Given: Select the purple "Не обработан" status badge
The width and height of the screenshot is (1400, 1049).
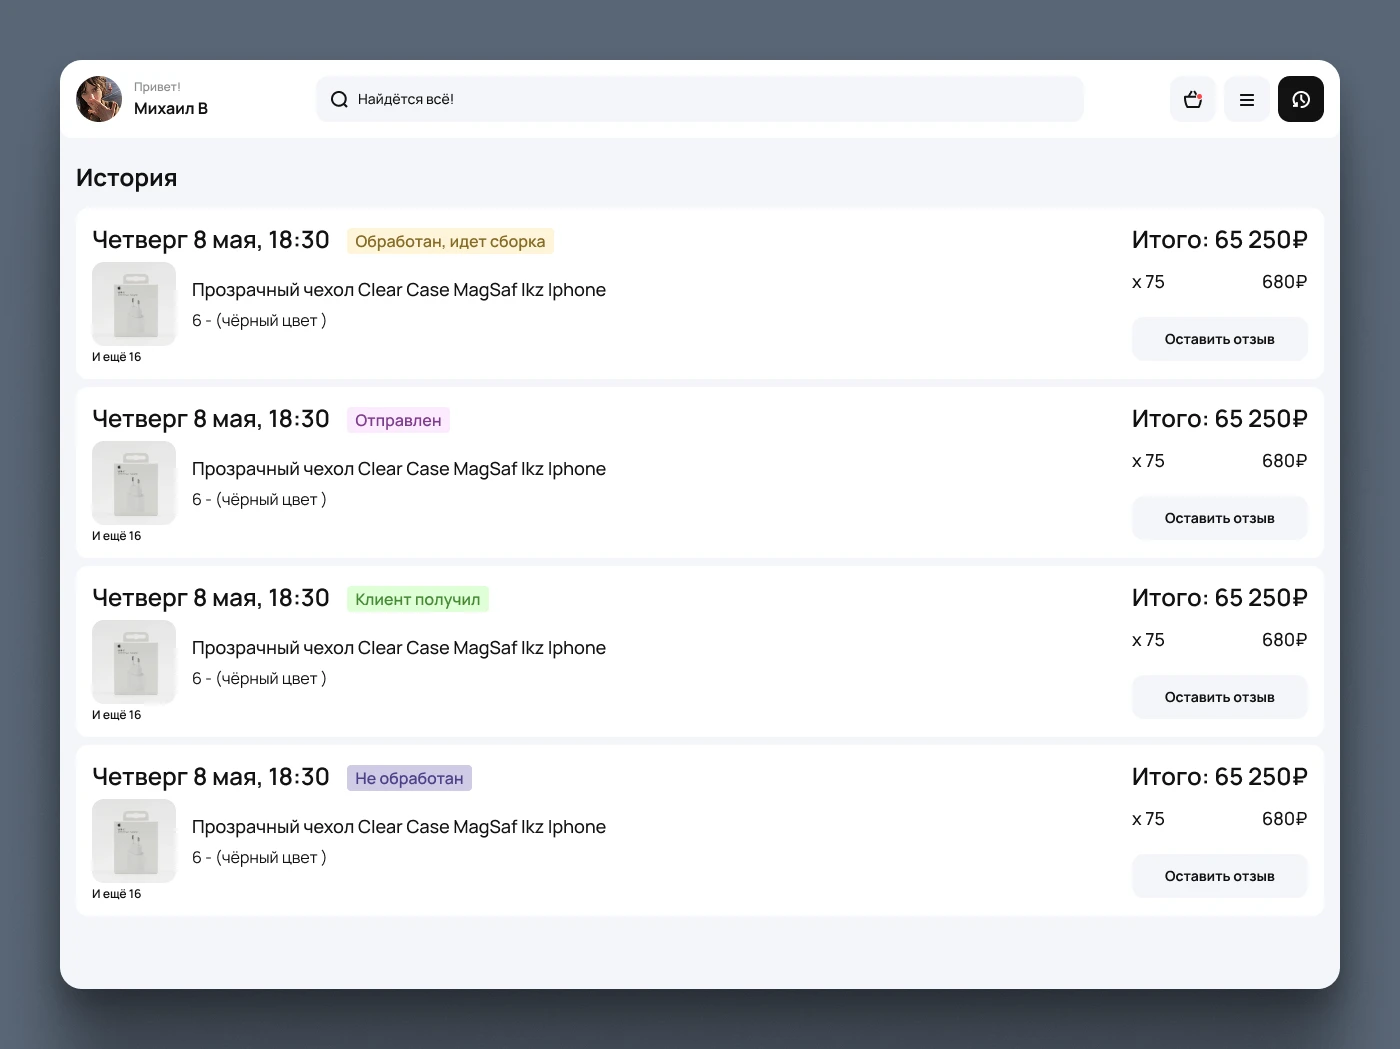Looking at the screenshot, I should click(409, 778).
